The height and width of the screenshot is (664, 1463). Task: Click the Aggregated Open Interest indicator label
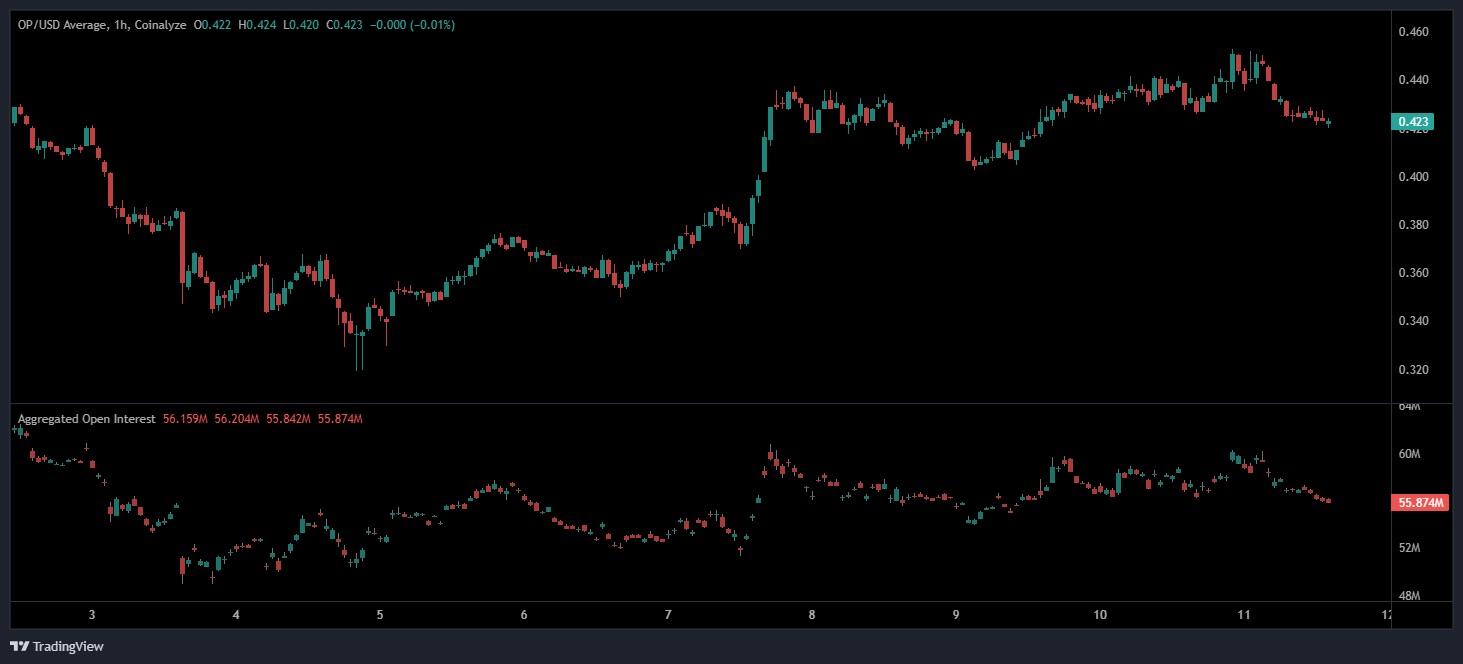(86, 419)
